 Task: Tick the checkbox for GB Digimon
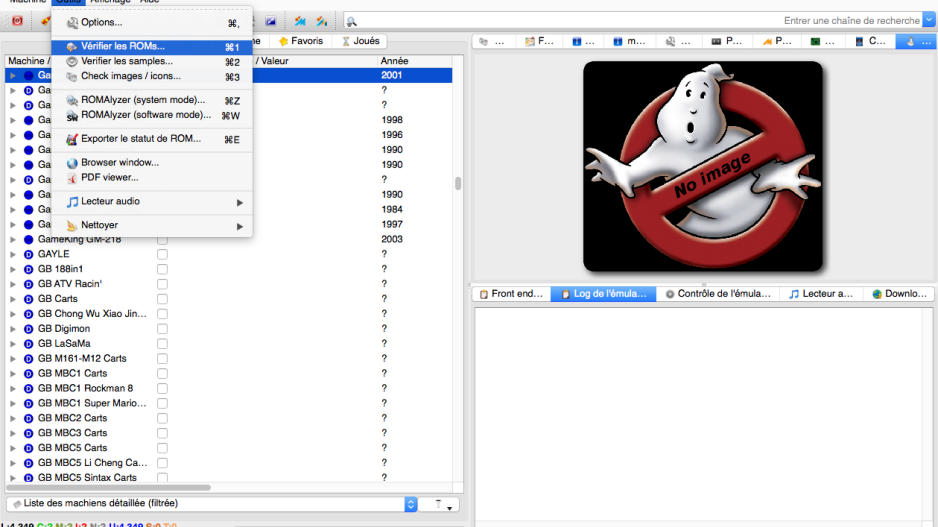pyautogui.click(x=162, y=329)
